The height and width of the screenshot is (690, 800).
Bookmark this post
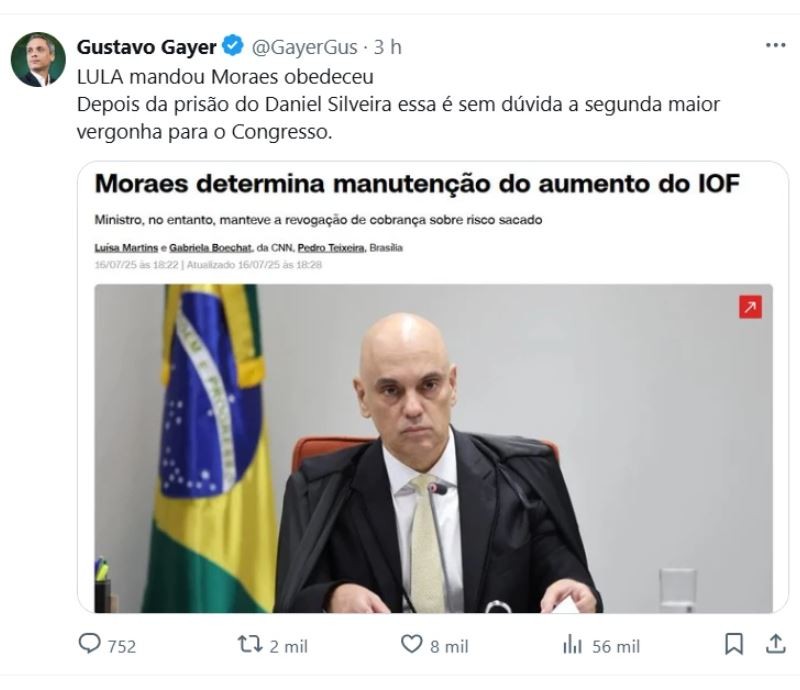(x=734, y=644)
